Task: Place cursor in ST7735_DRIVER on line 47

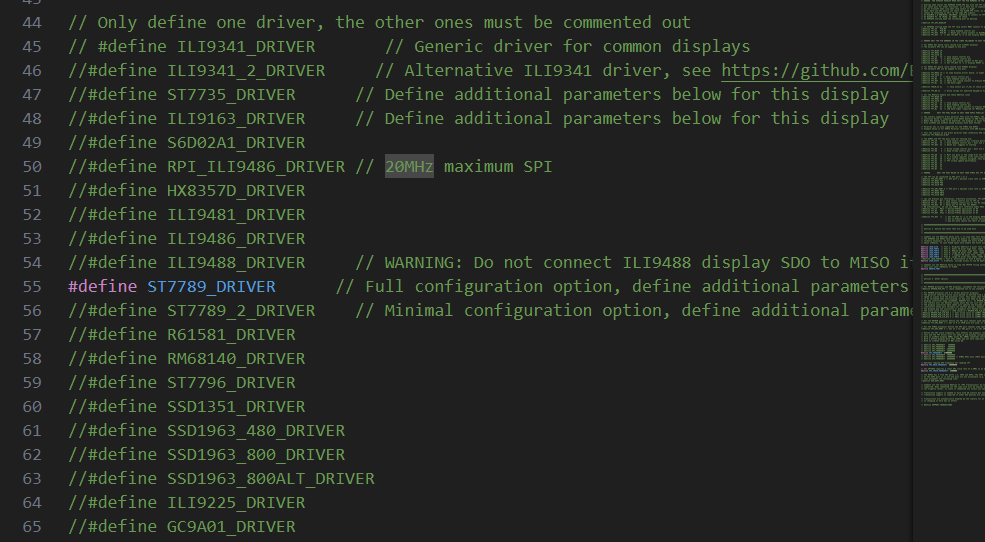Action: [x=231, y=94]
